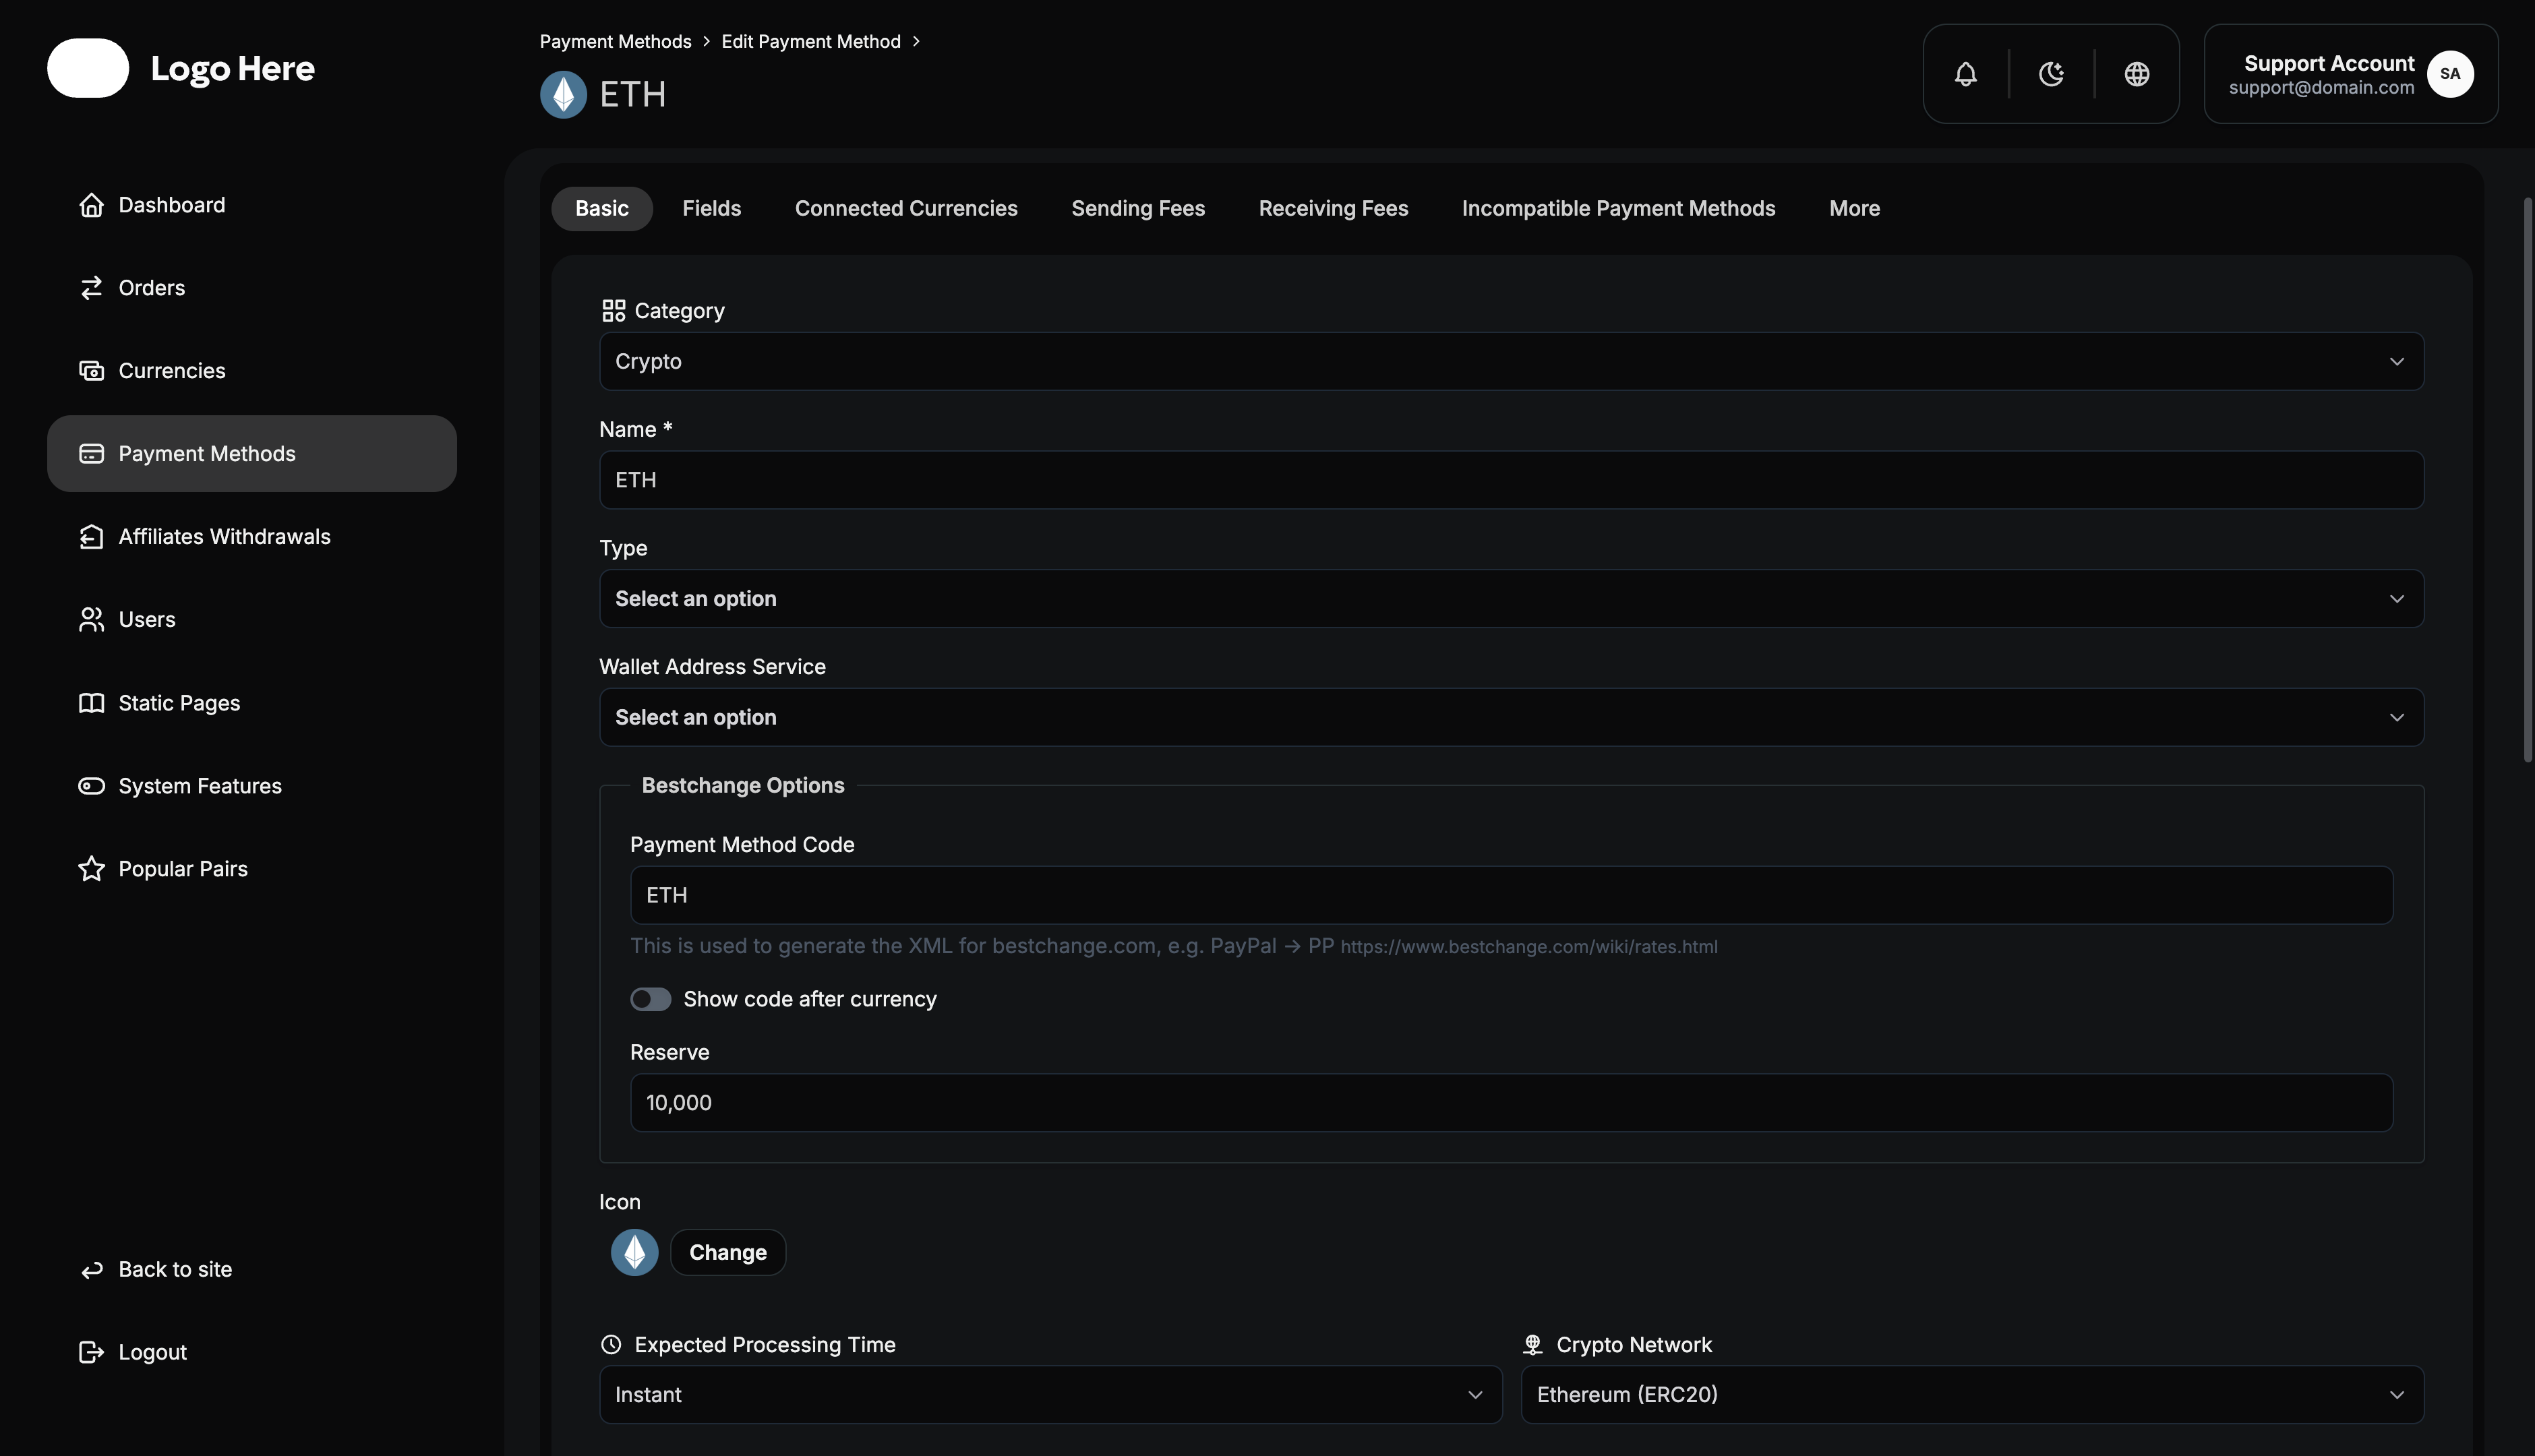Click Back to site

175,1268
